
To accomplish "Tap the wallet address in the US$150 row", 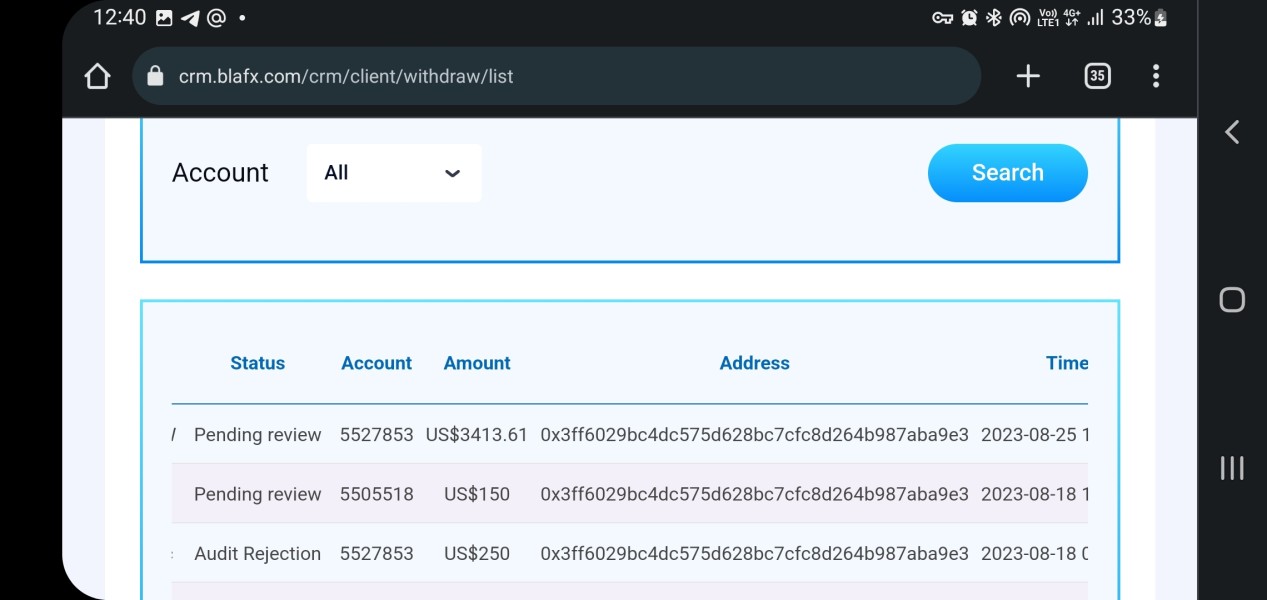I will tap(754, 494).
